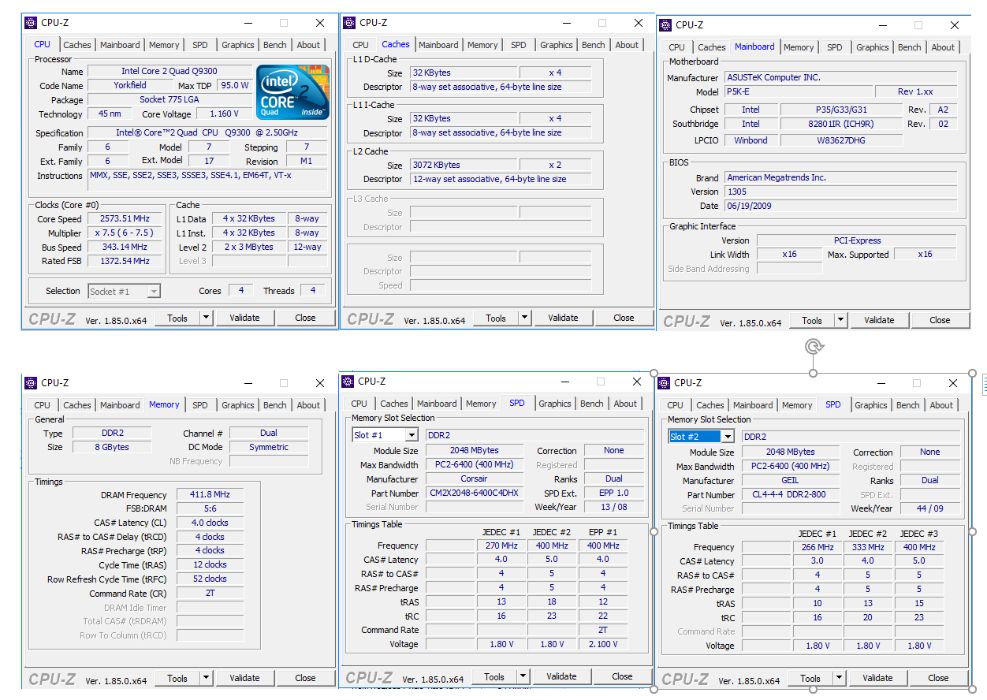Image resolution: width=987 pixels, height=700 pixels.
Task: Click the Close button in the Caches window
Action: (x=624, y=318)
